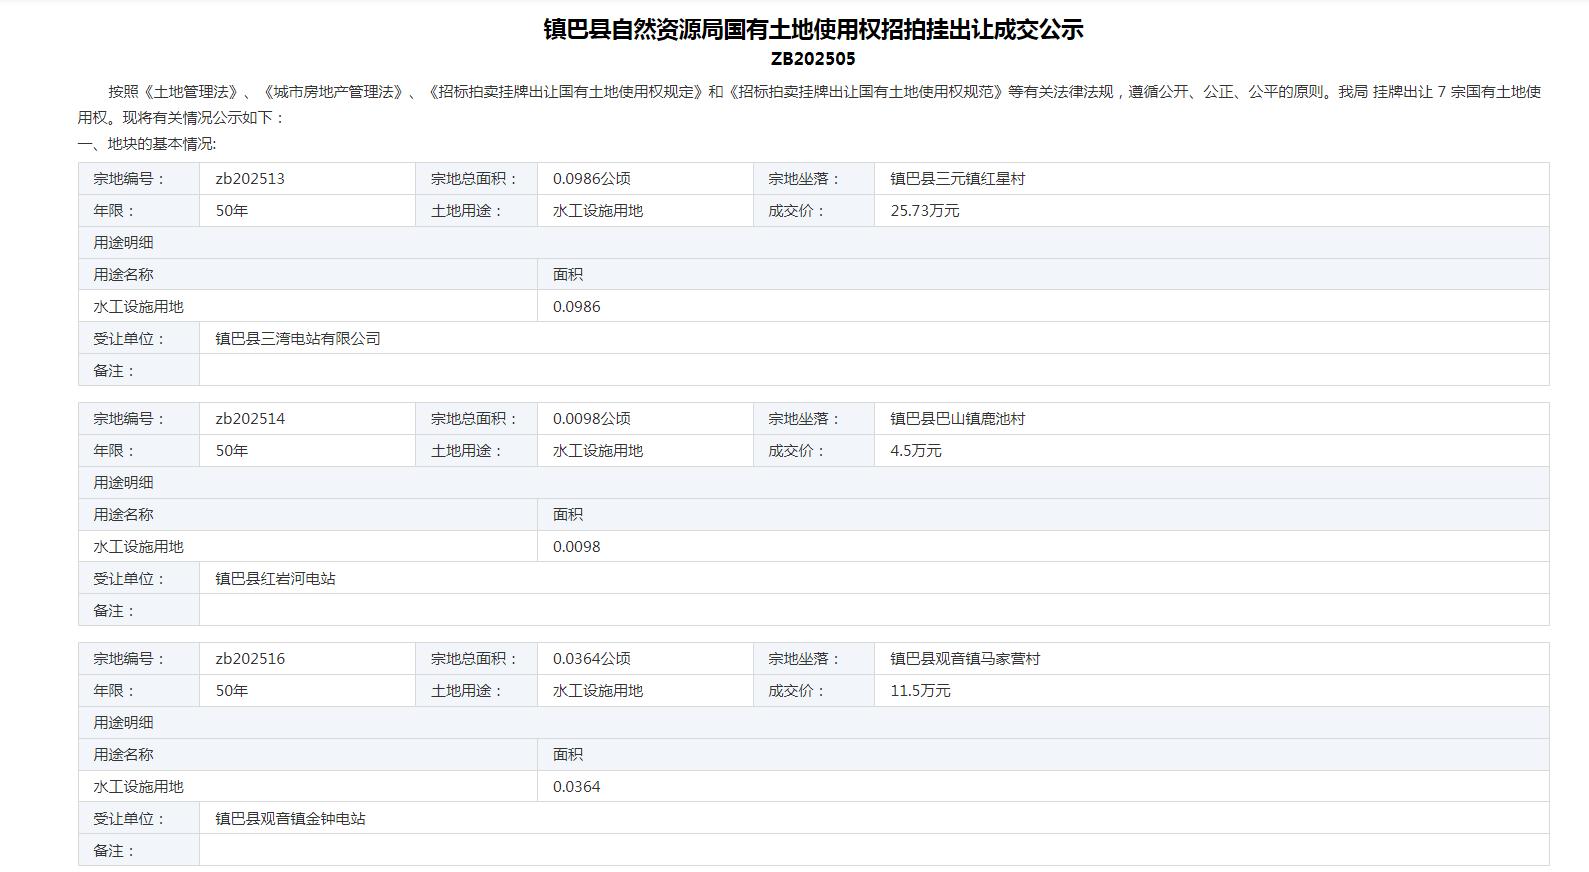Click the area detail value 0.0364
This screenshot has height=872, width=1589.
576,787
